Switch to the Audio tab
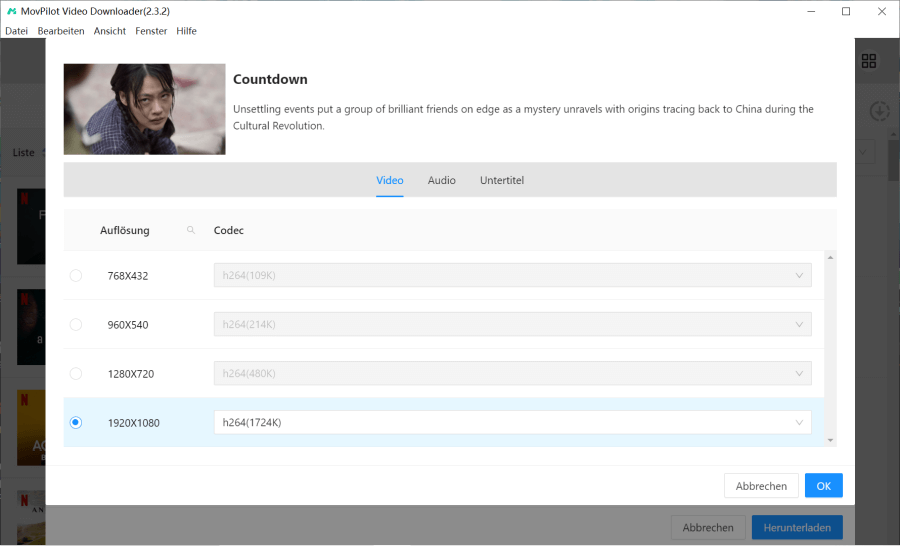900x546 pixels. [441, 181]
